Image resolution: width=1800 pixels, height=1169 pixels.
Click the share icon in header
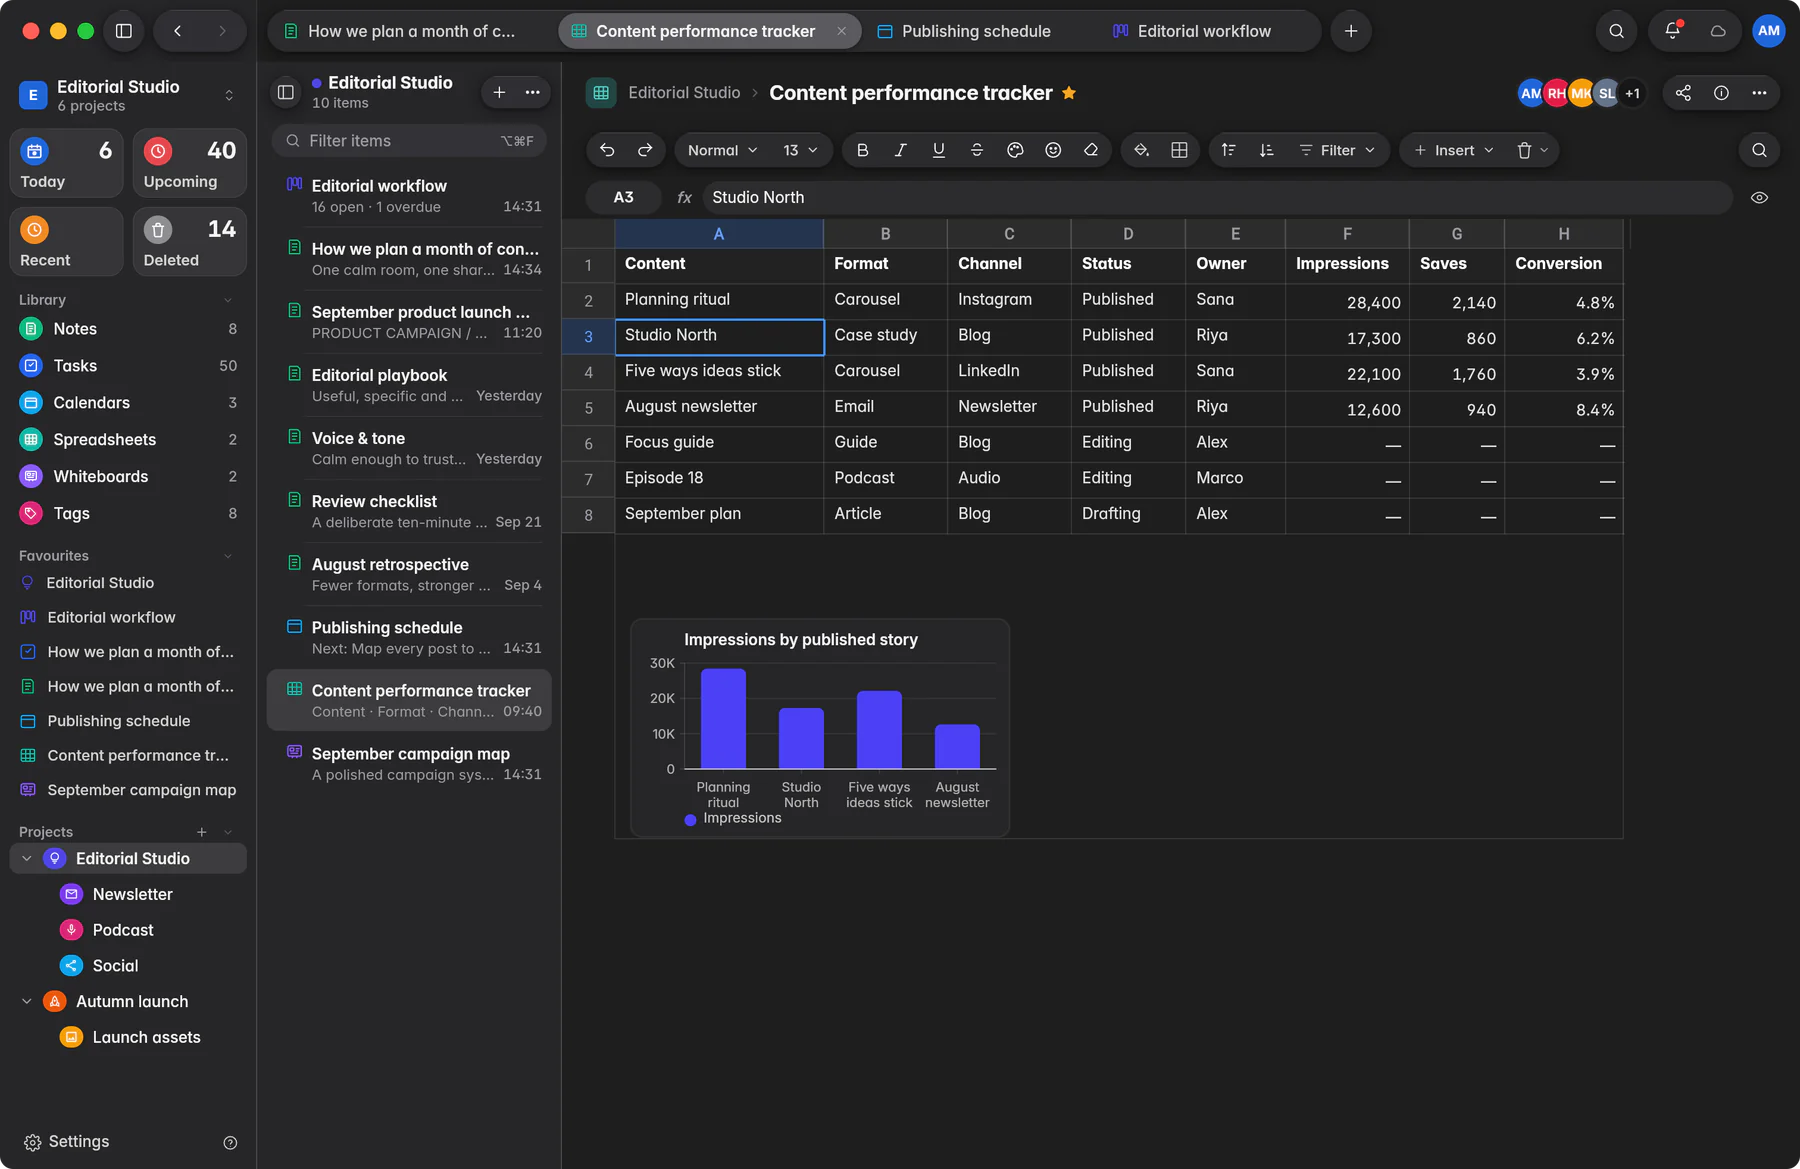point(1683,93)
